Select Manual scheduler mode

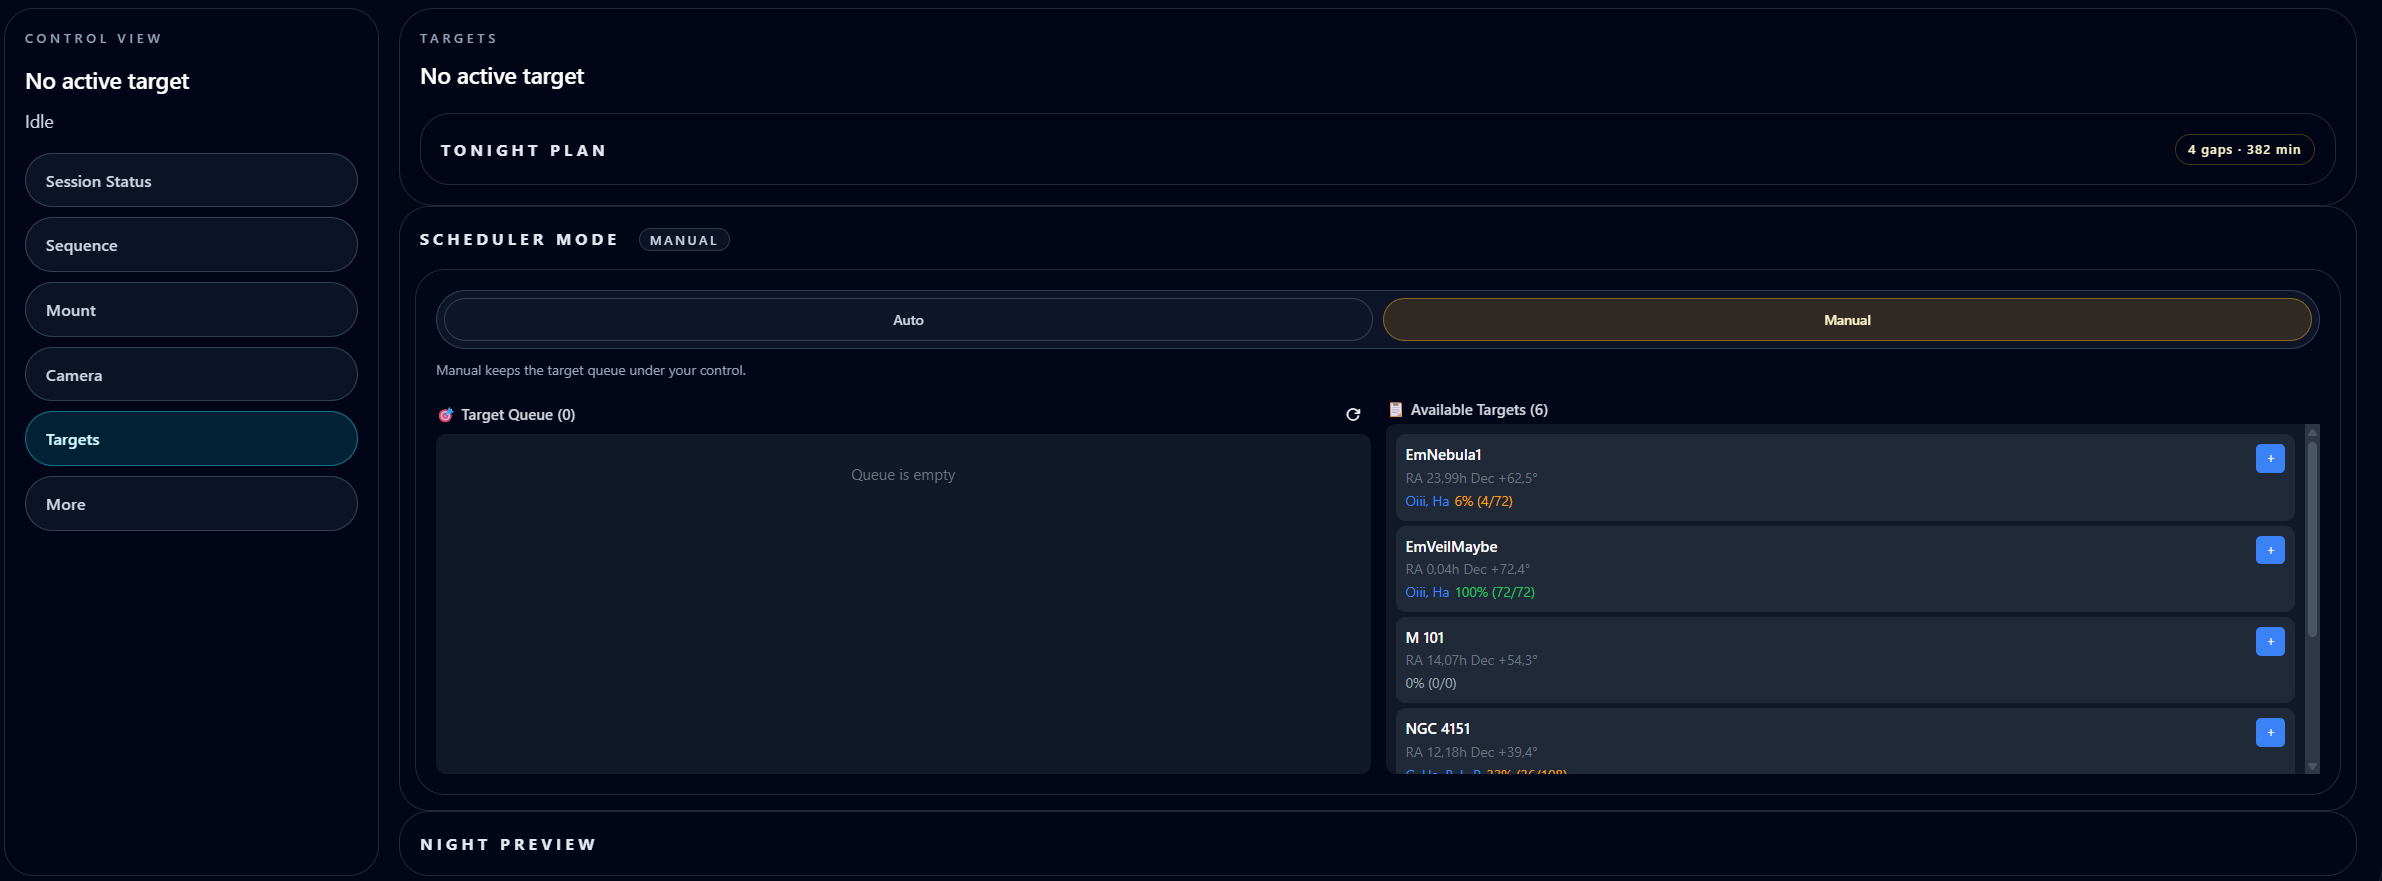pyautogui.click(x=1846, y=320)
